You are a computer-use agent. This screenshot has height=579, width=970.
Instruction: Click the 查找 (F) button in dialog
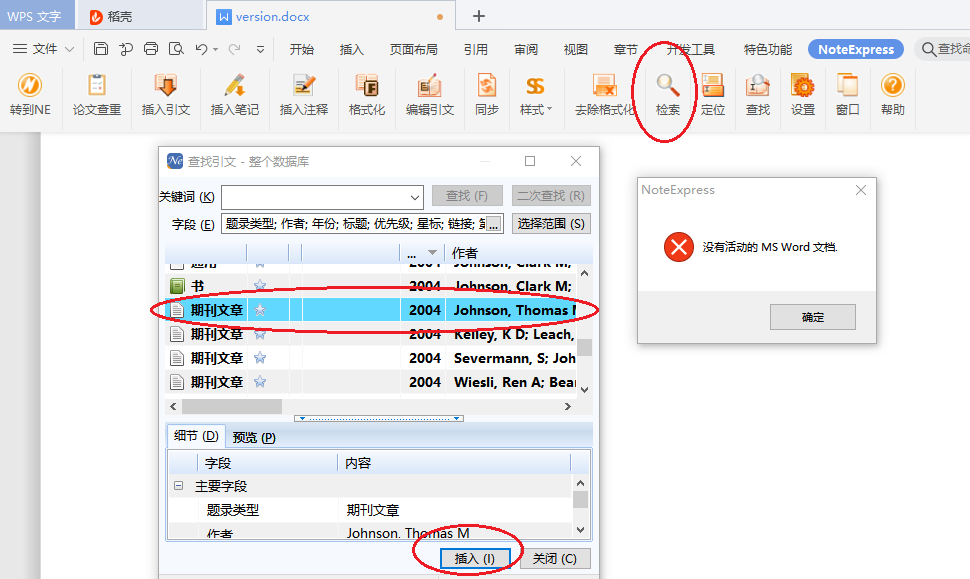point(467,196)
